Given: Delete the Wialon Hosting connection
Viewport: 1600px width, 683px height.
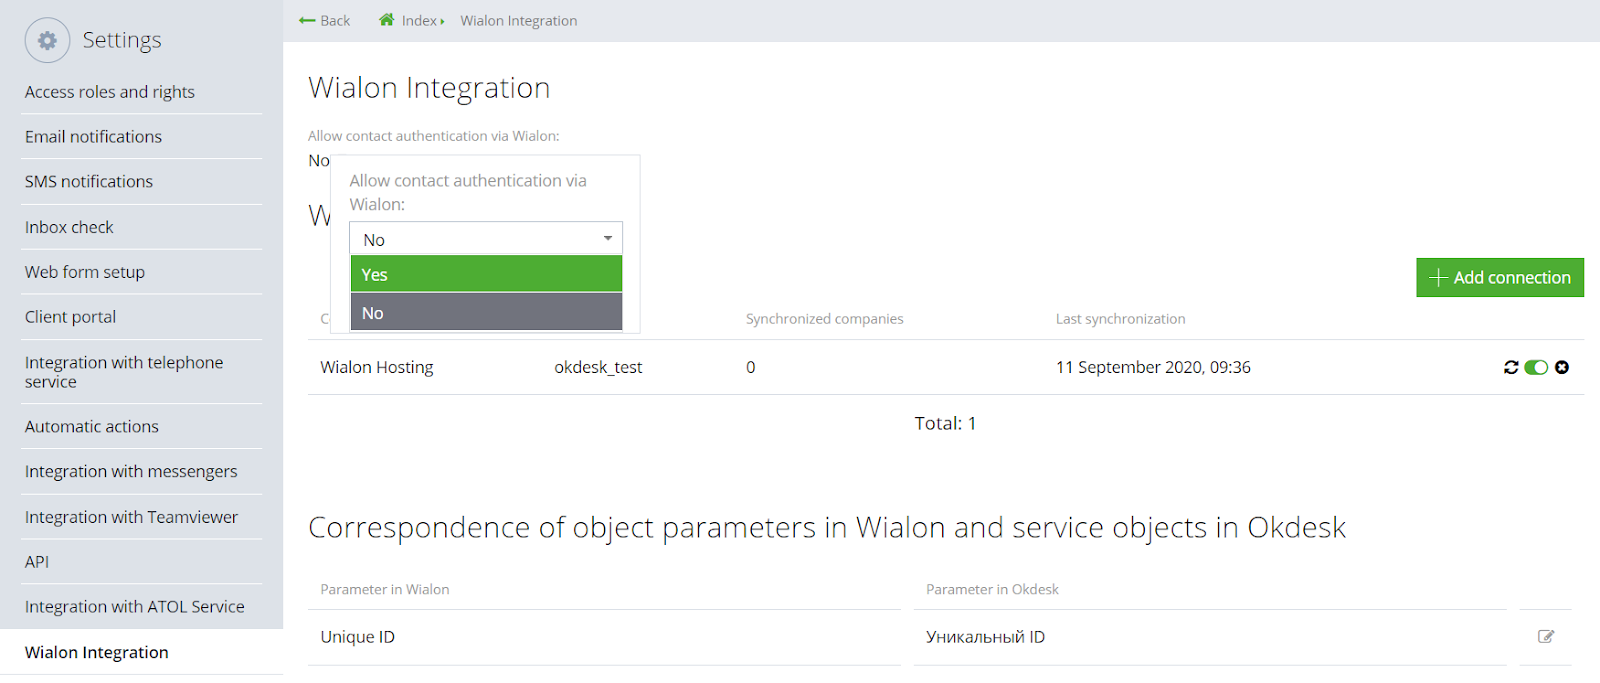Looking at the screenshot, I should 1562,367.
